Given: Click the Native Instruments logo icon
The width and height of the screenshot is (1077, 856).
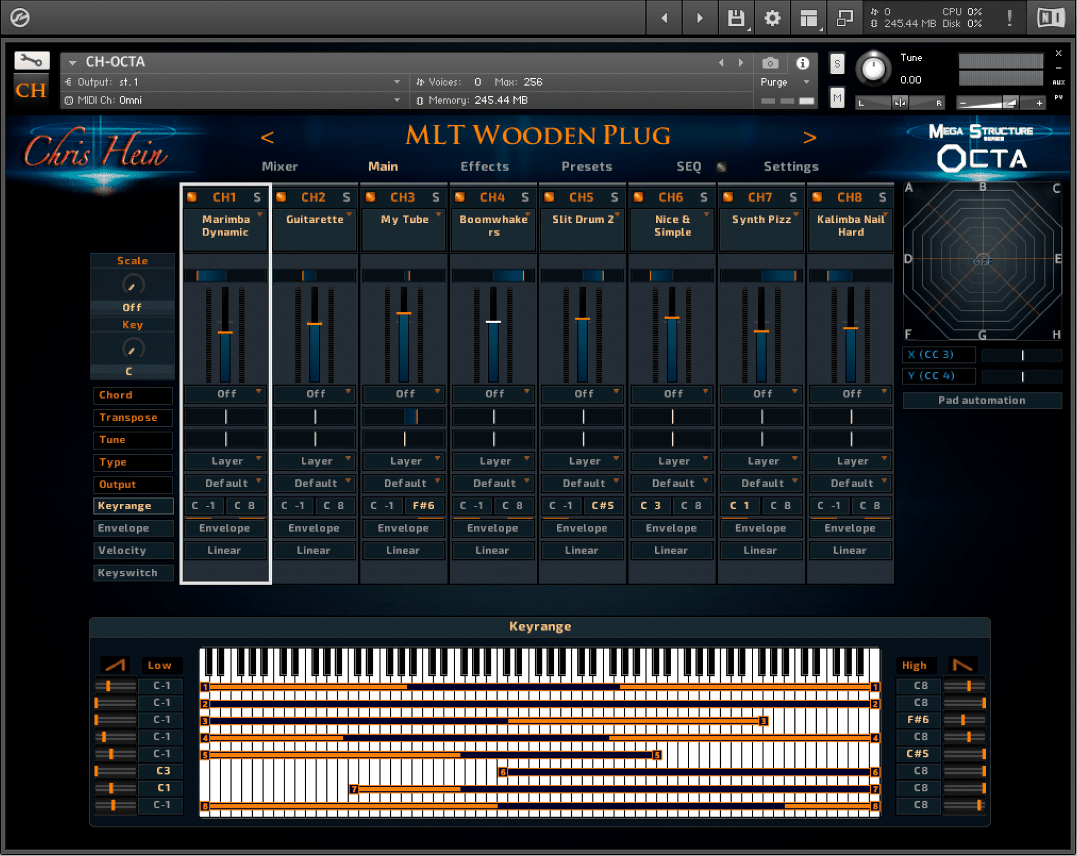Looking at the screenshot, I should pyautogui.click(x=1050, y=17).
